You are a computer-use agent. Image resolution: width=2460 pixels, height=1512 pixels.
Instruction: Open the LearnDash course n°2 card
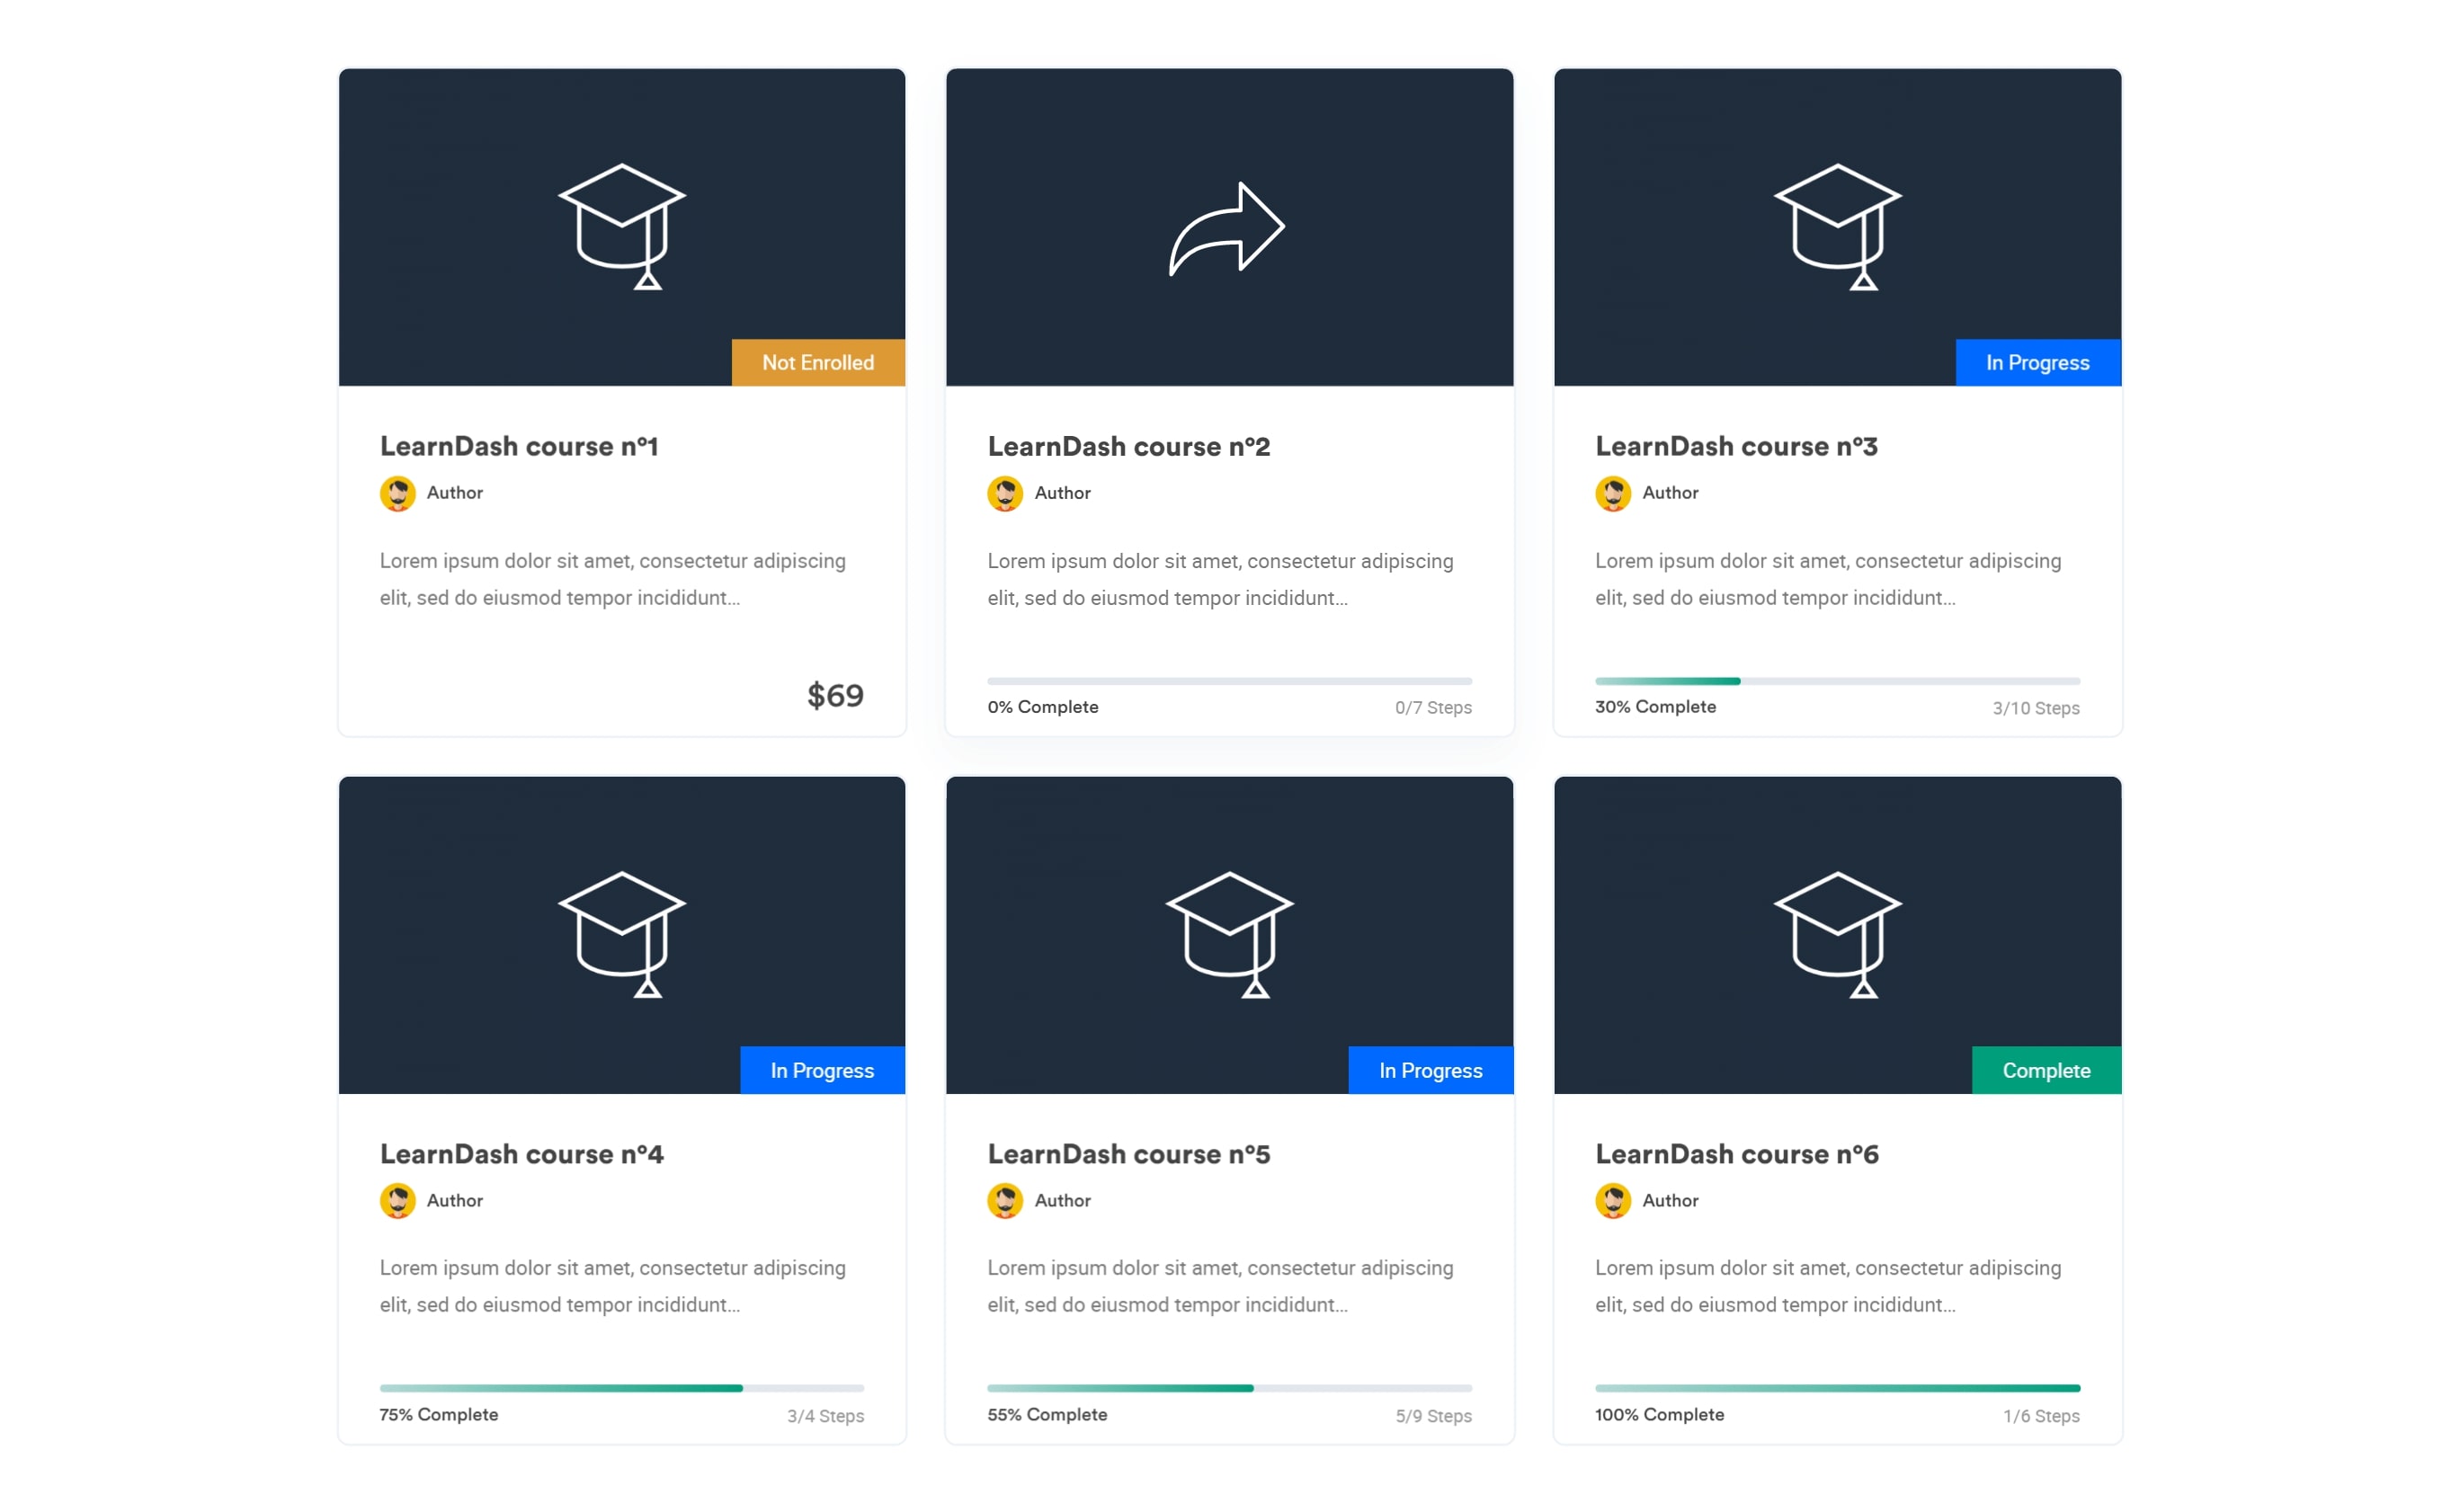[x=1129, y=446]
